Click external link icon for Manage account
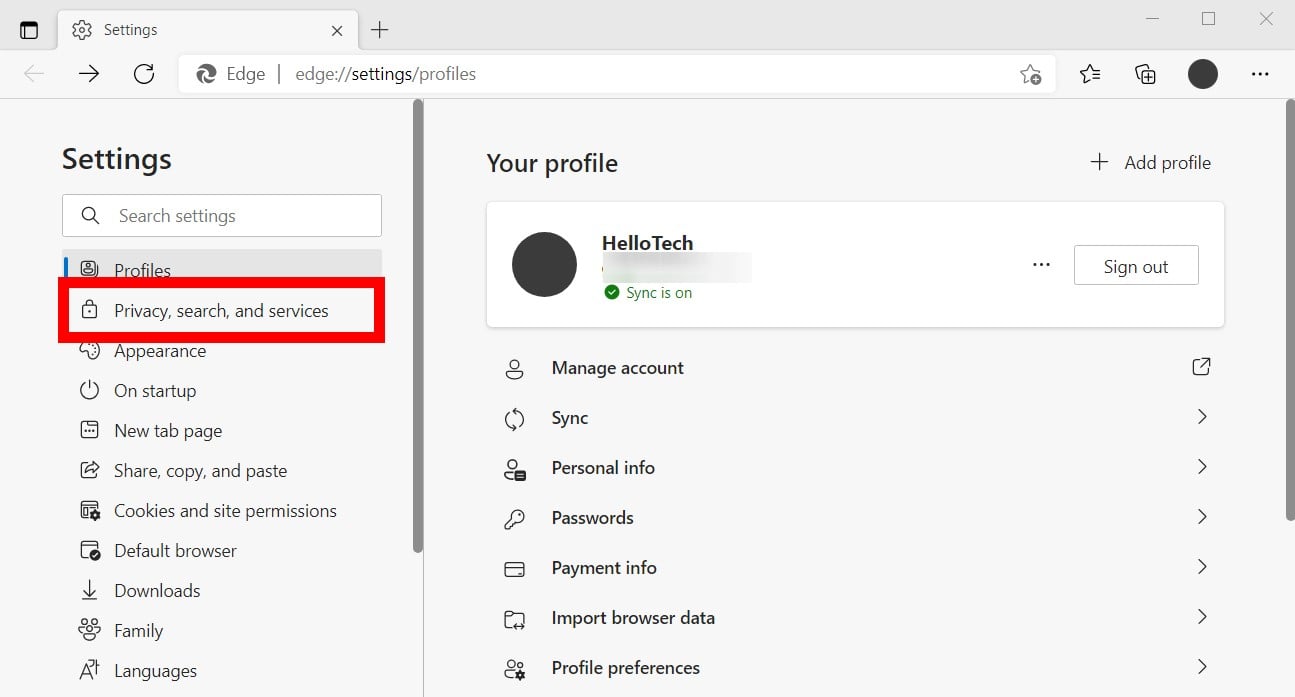This screenshot has width=1295, height=697. click(1201, 367)
